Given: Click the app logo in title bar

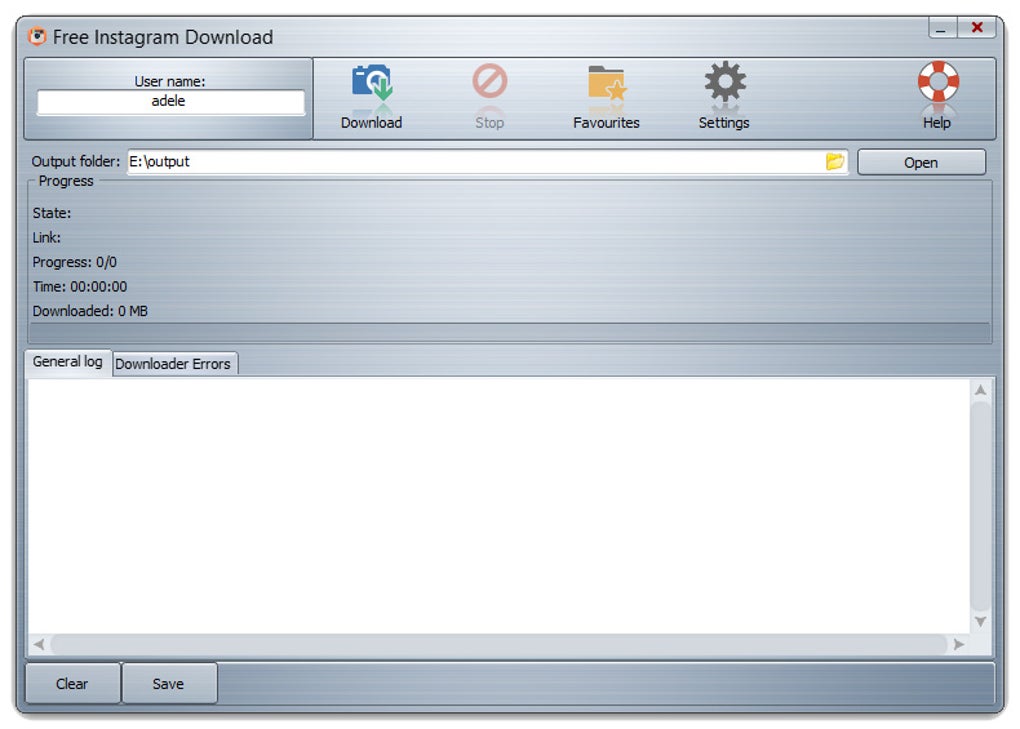Looking at the screenshot, I should pyautogui.click(x=37, y=37).
